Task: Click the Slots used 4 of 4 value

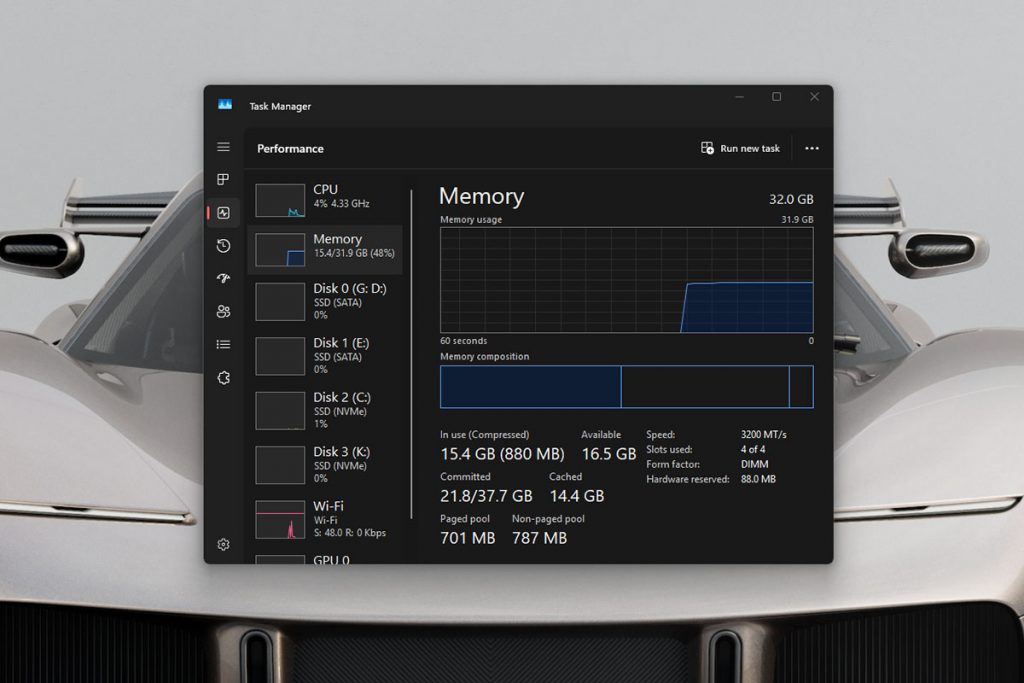Action: click(x=752, y=449)
